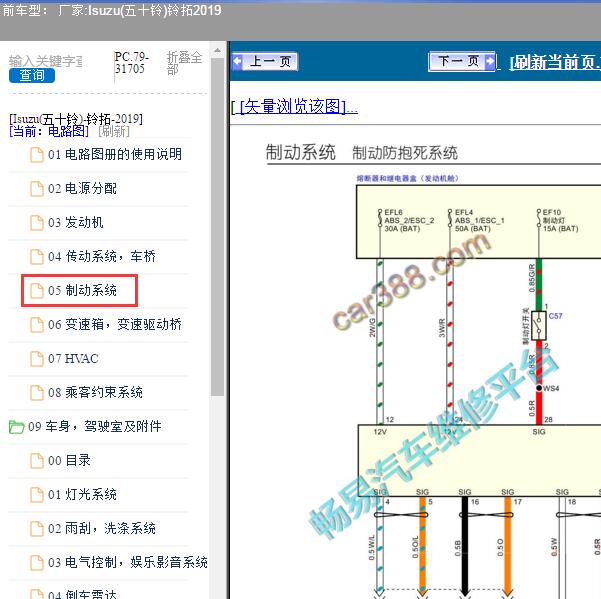Viewport: 601px width, 599px height.
Task: Click page icon beside 02 电源分配
Action: tap(37, 189)
